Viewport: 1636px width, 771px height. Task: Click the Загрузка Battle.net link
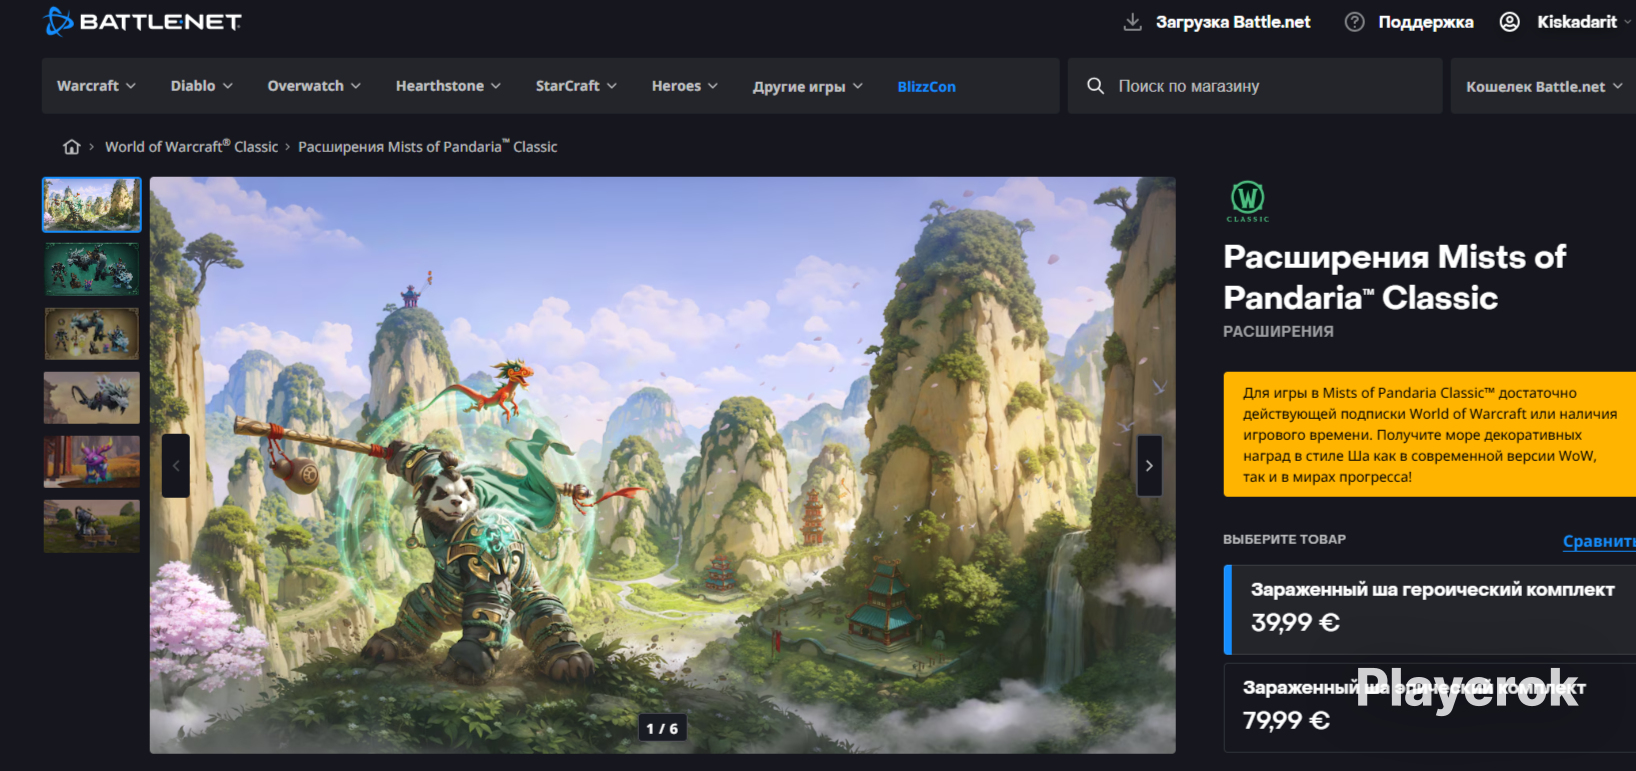point(1233,22)
